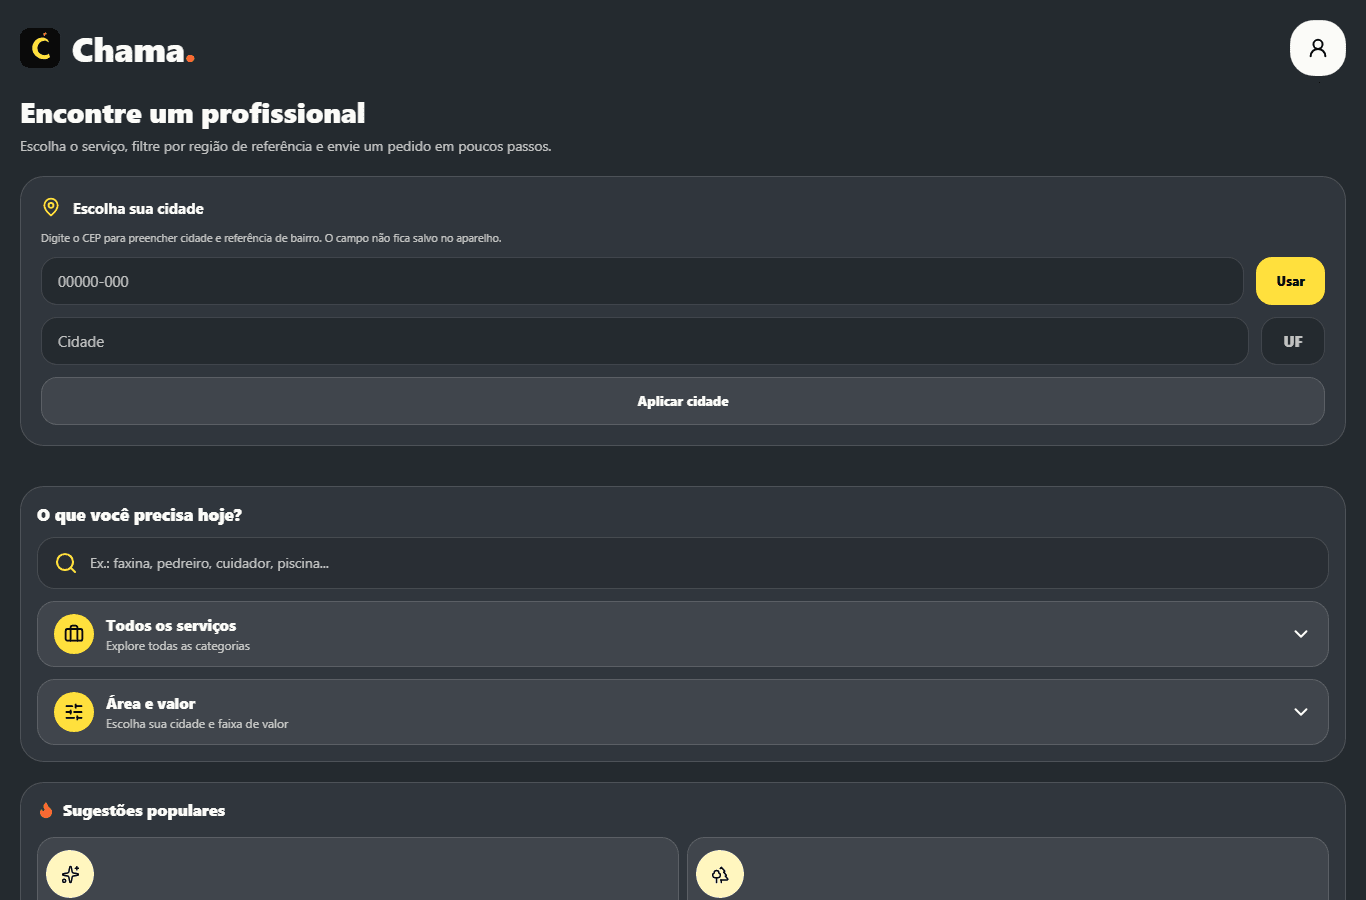Focus the Cidade input field
Viewport: 1366px width, 900px height.
(x=644, y=341)
